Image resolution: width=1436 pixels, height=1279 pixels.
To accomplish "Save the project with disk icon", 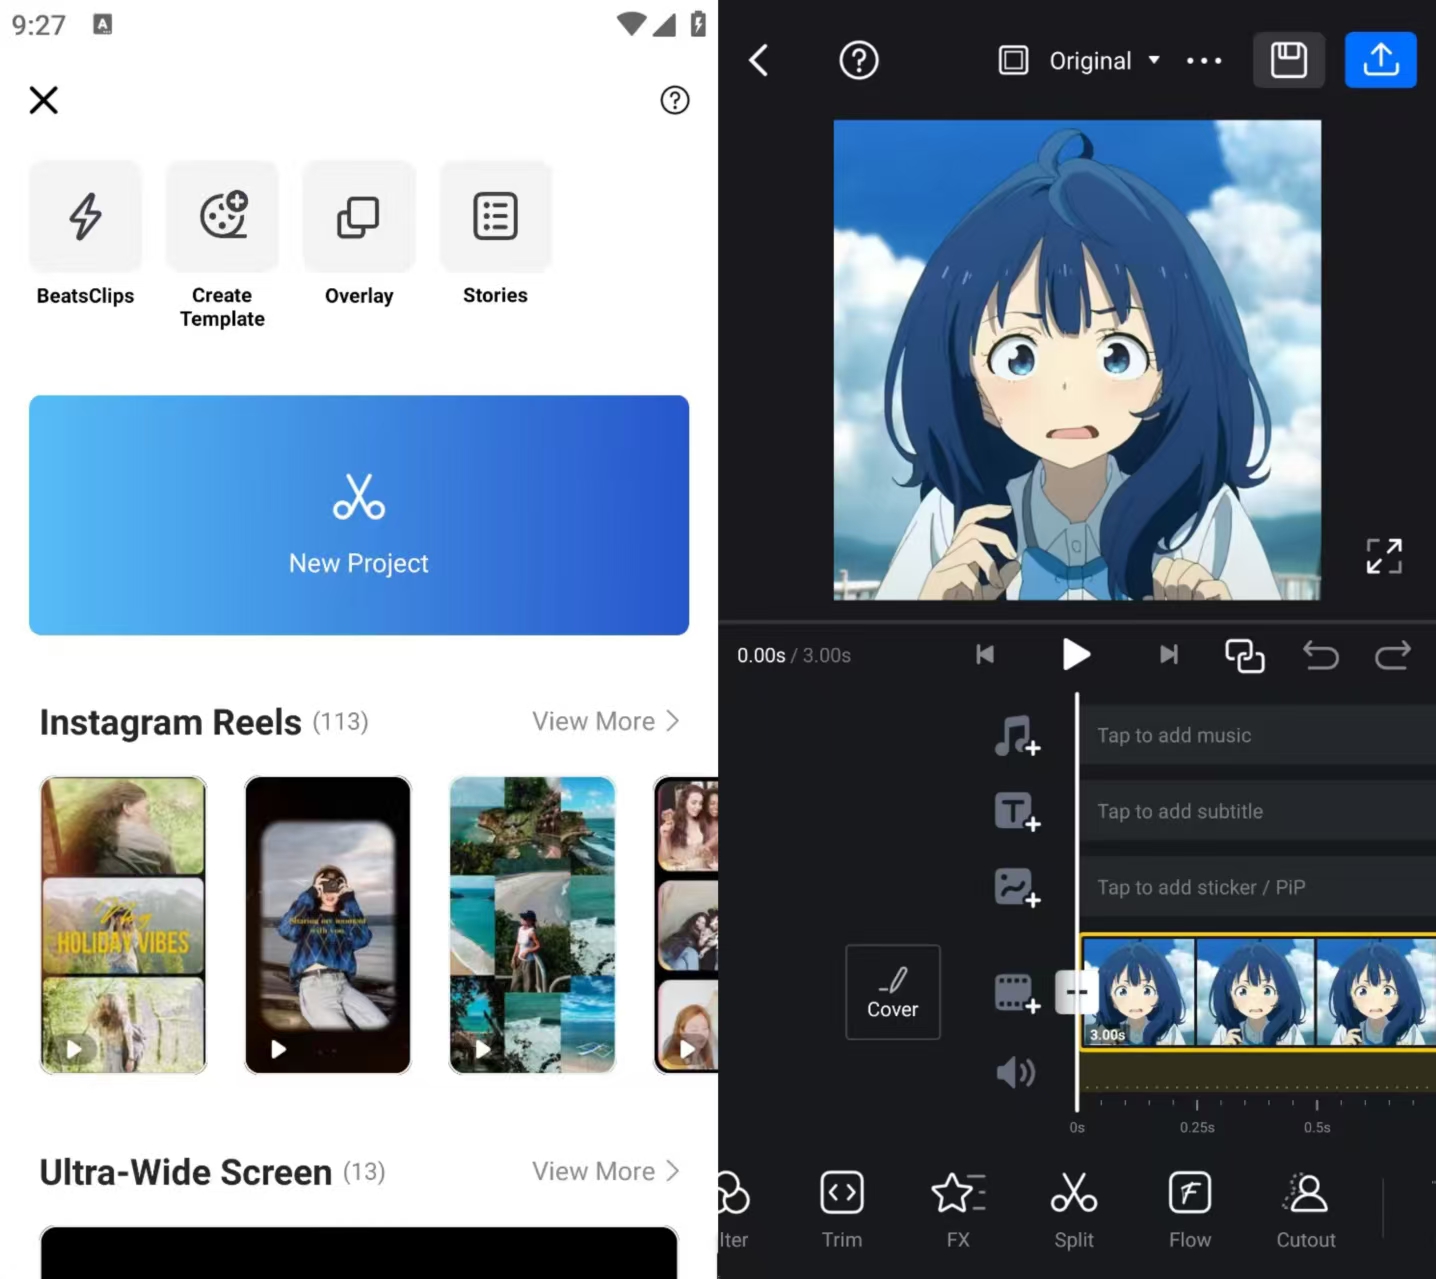I will point(1288,60).
